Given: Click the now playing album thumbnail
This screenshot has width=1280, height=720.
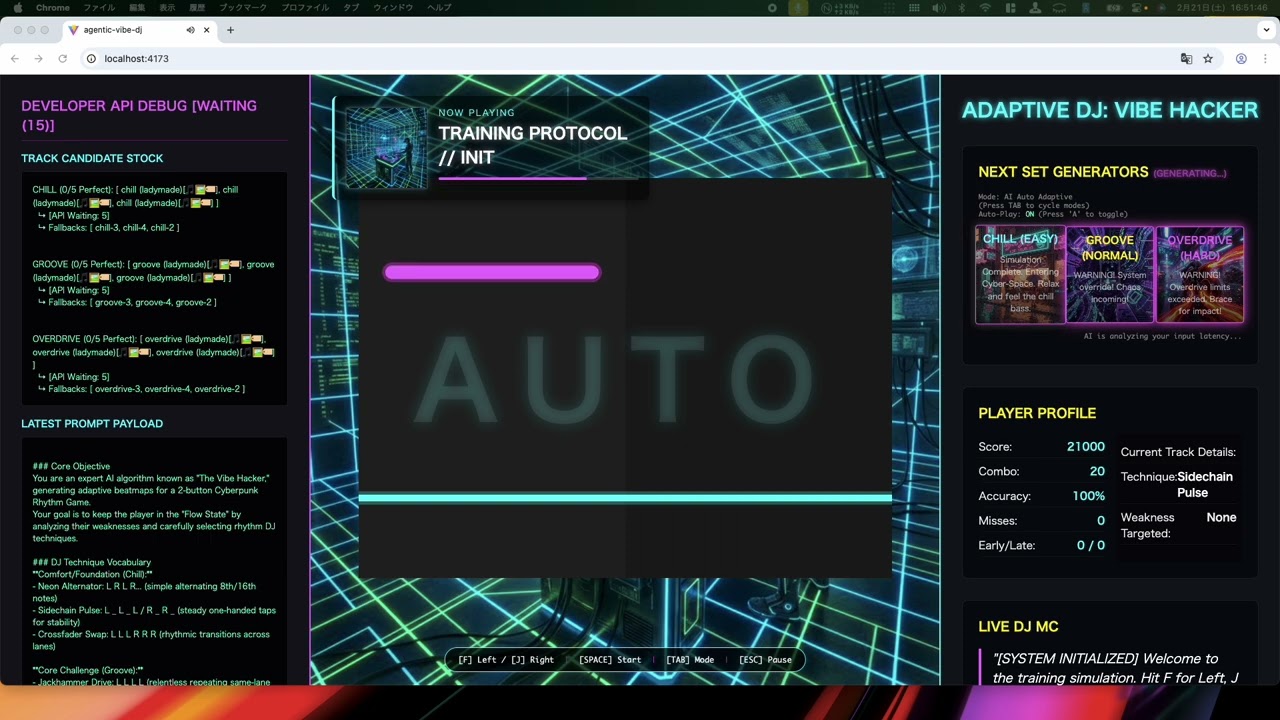Looking at the screenshot, I should pos(386,148).
